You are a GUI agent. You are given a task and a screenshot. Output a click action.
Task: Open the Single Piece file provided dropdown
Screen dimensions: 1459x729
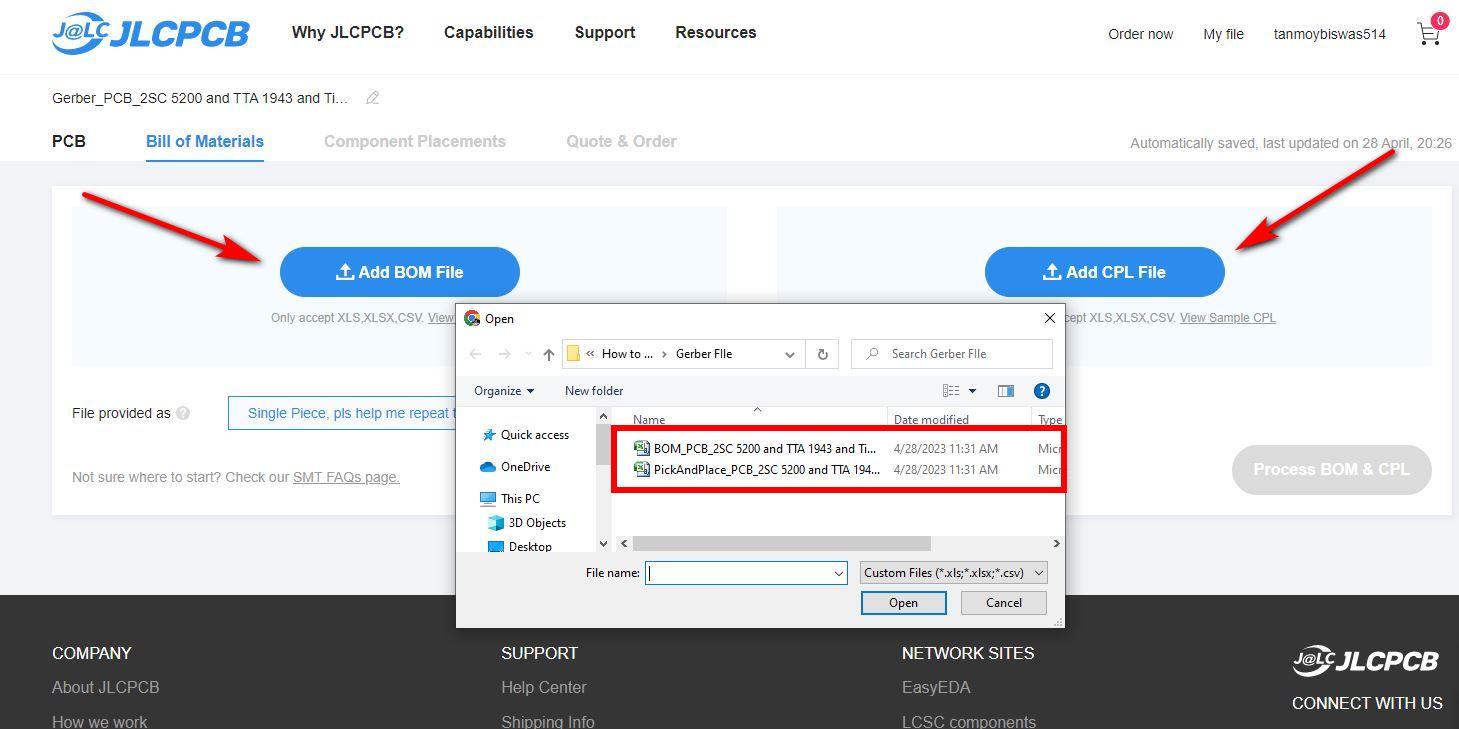(342, 413)
